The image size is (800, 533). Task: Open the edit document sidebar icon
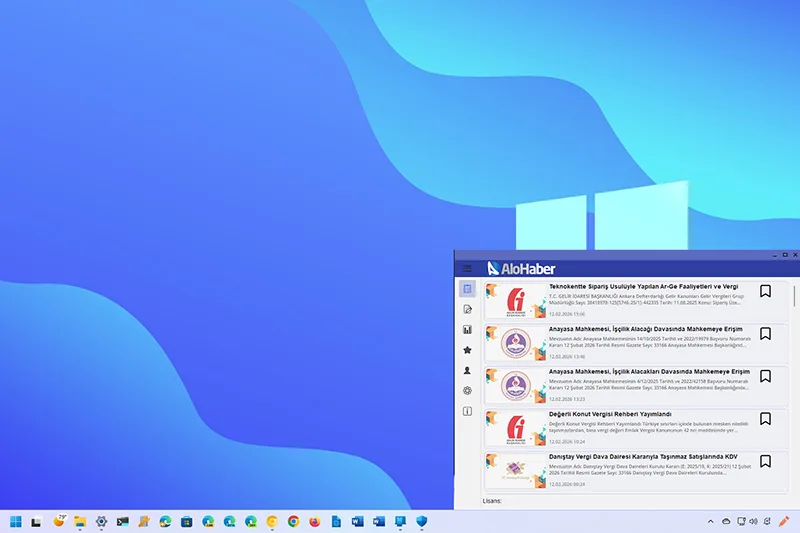click(467, 310)
